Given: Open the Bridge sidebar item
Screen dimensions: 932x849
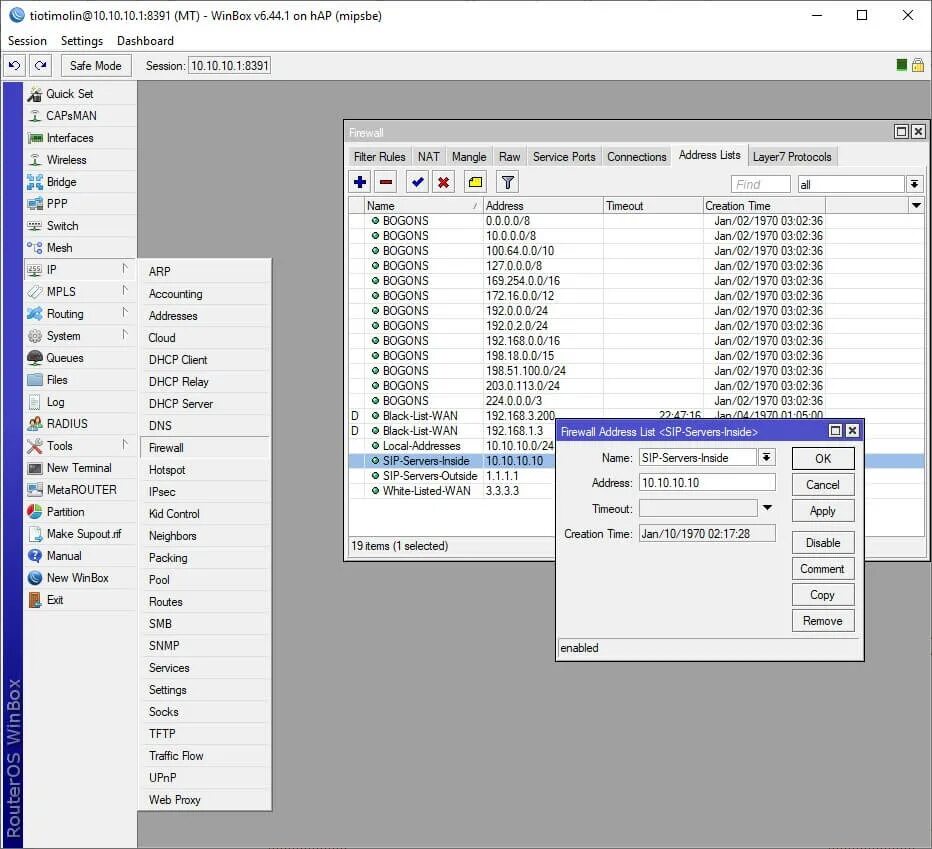Looking at the screenshot, I should (x=80, y=182).
